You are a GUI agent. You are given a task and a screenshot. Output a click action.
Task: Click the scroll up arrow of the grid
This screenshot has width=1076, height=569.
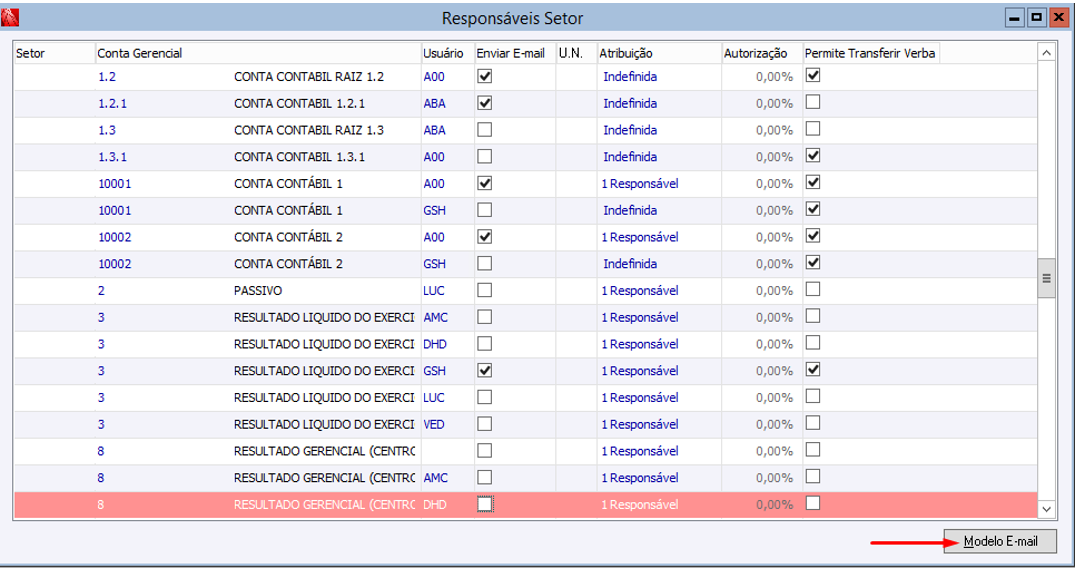click(1046, 53)
